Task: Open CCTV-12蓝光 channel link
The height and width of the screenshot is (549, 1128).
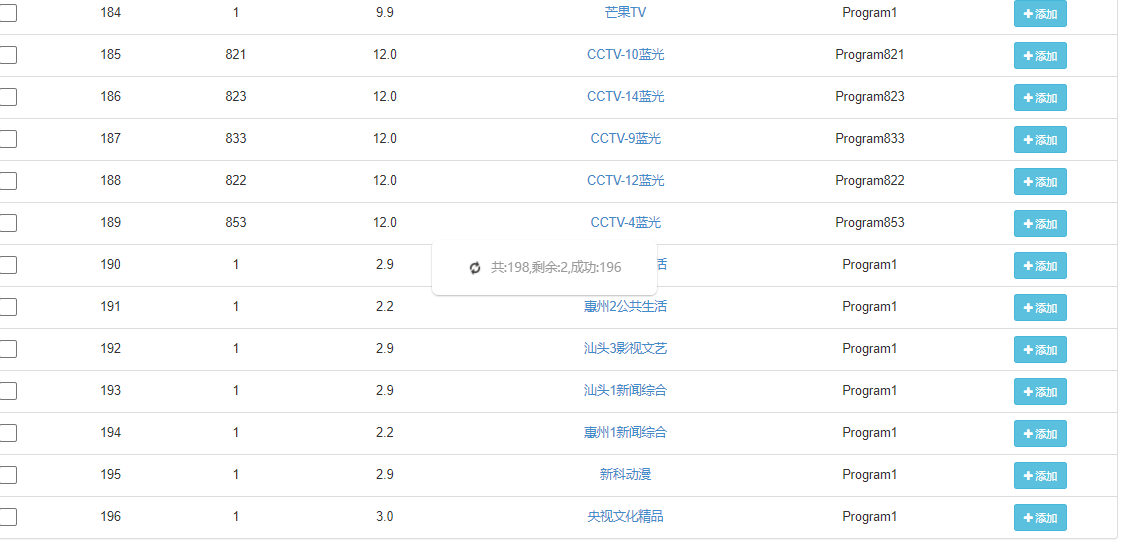Action: click(625, 180)
